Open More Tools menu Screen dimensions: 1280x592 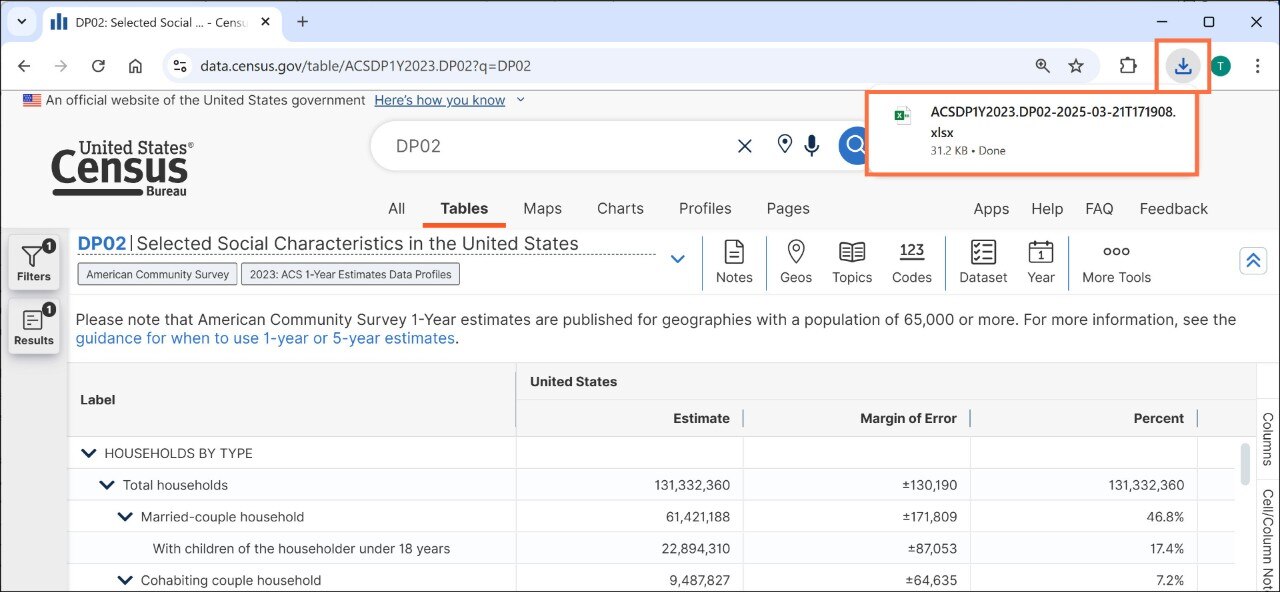point(1116,262)
